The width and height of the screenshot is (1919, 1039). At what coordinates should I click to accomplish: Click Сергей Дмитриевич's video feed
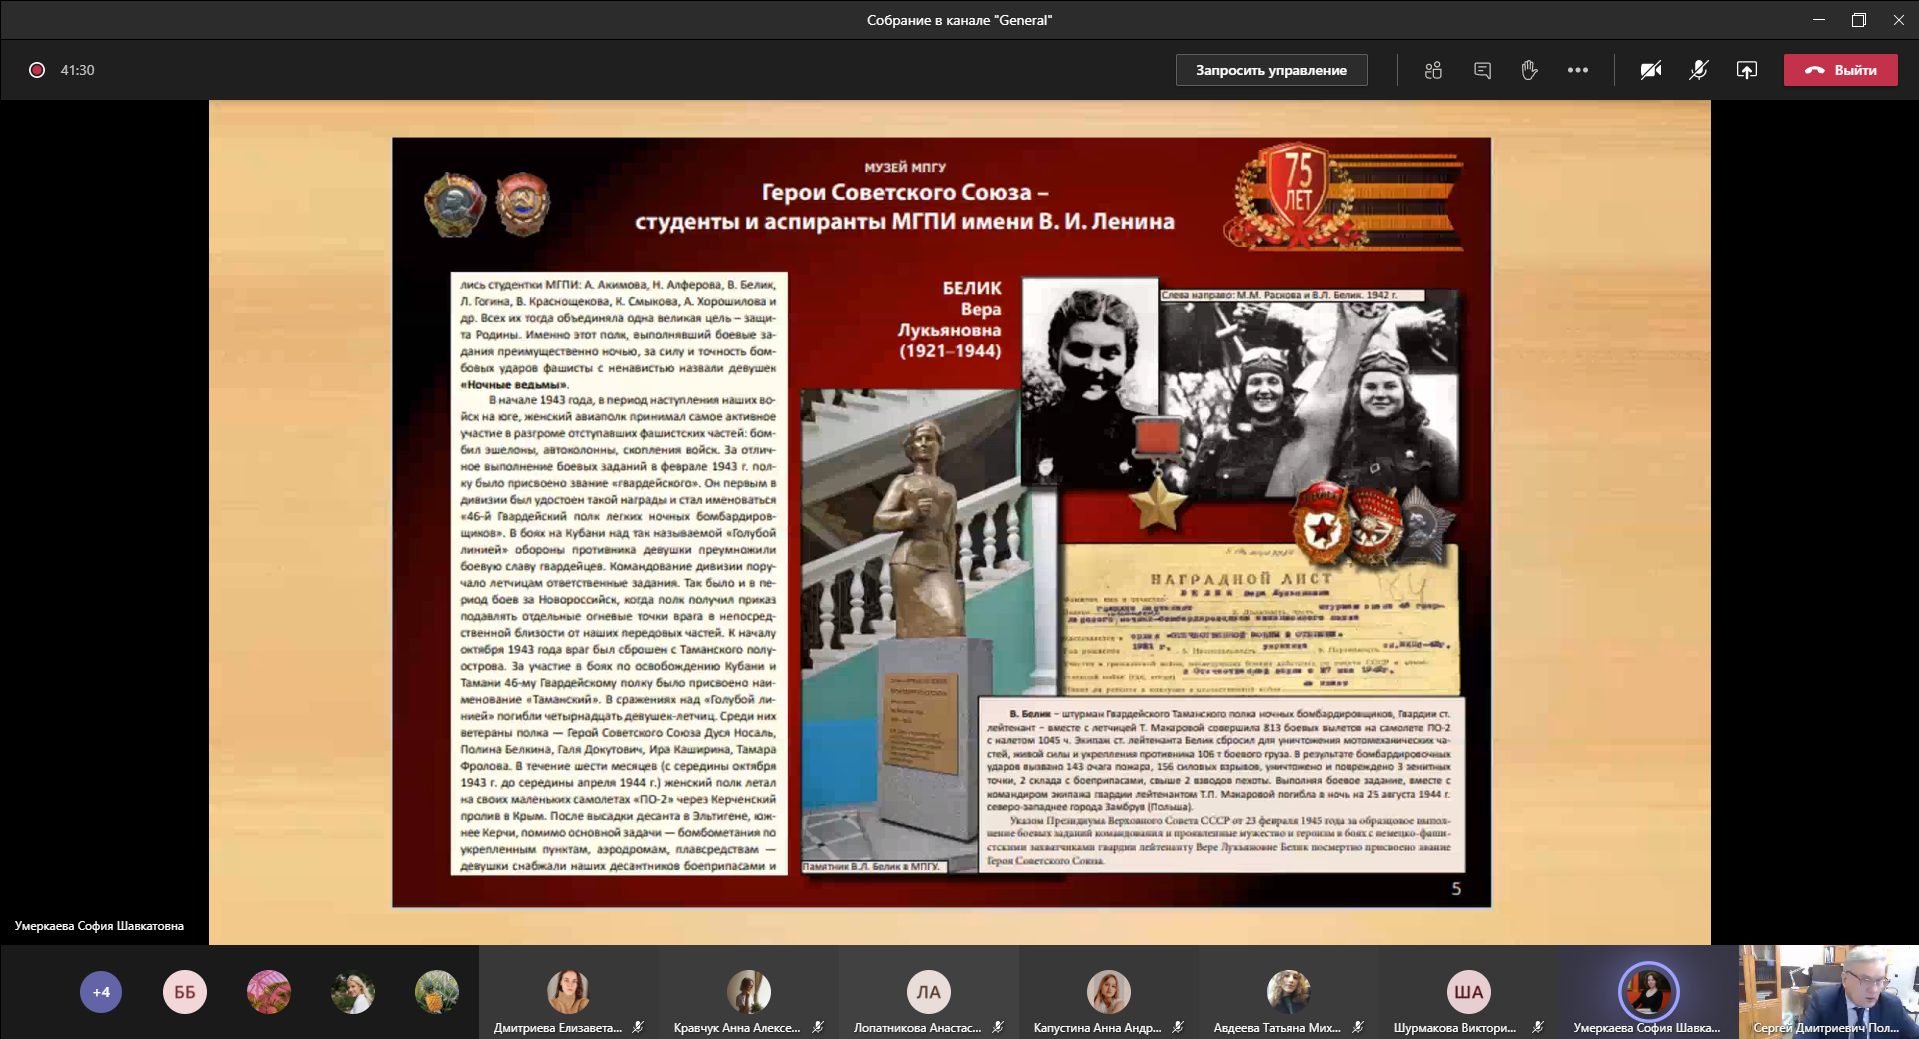(x=1828, y=990)
